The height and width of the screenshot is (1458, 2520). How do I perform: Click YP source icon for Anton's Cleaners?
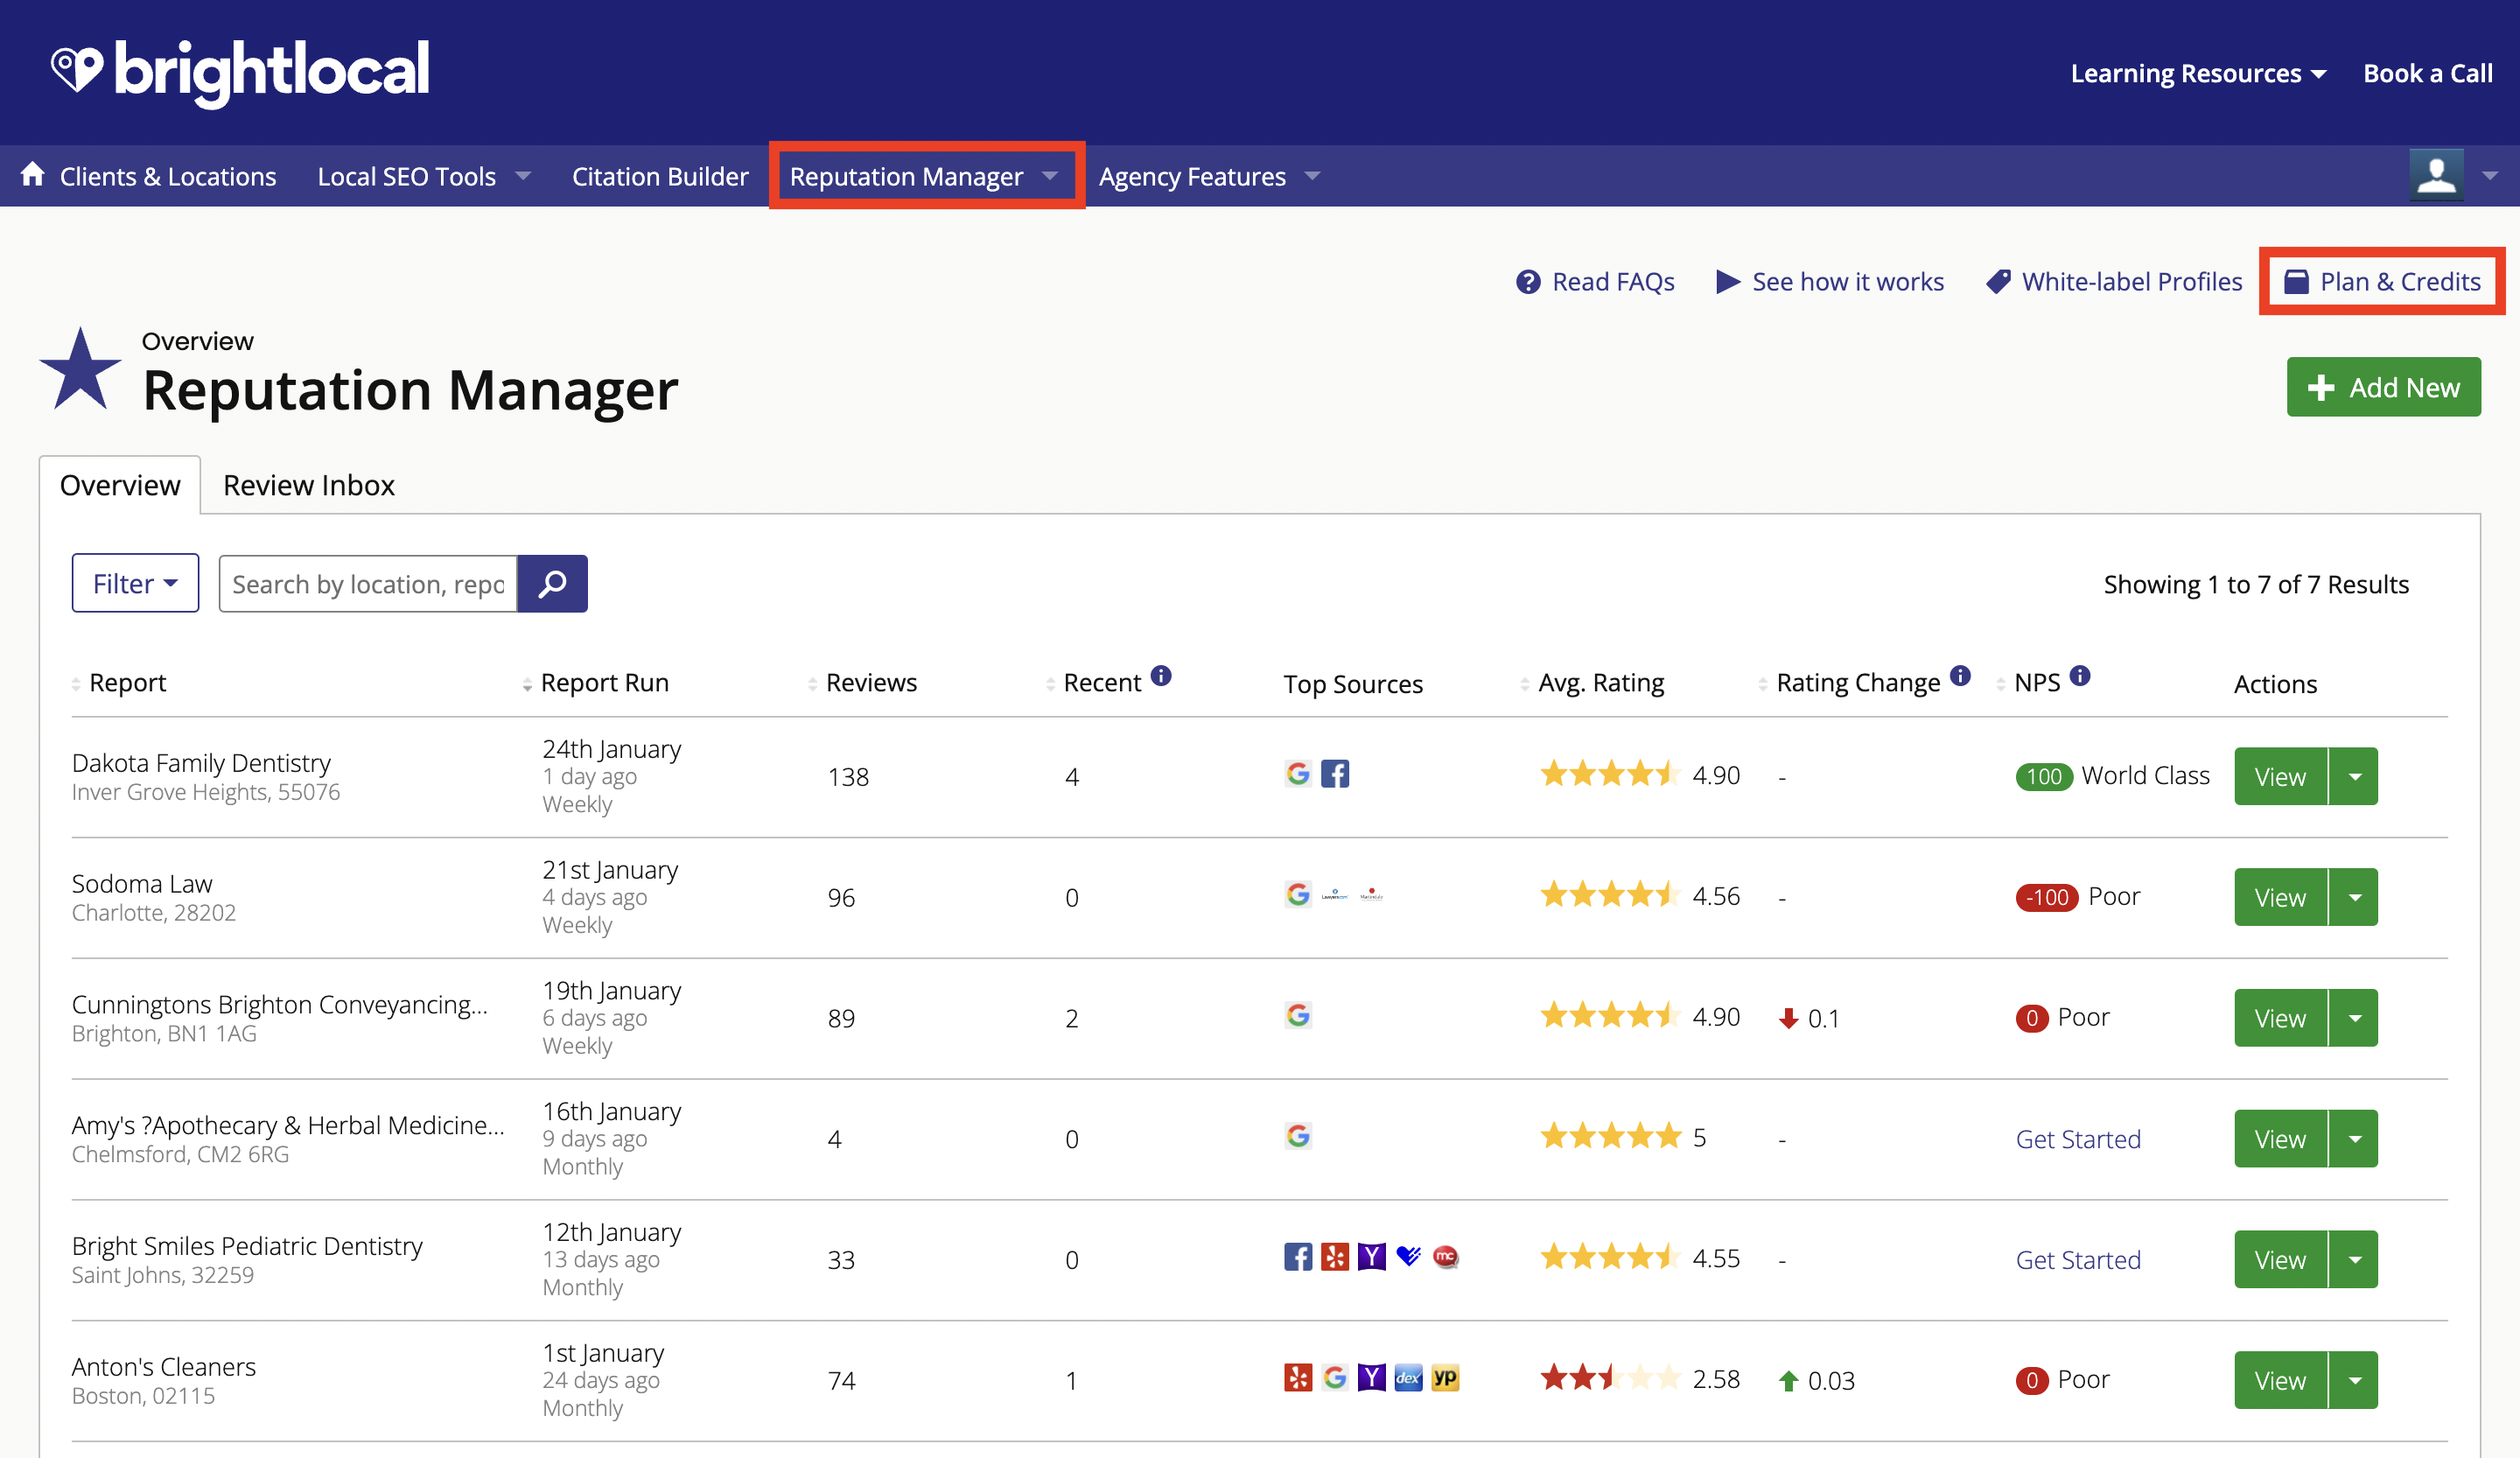point(1445,1378)
